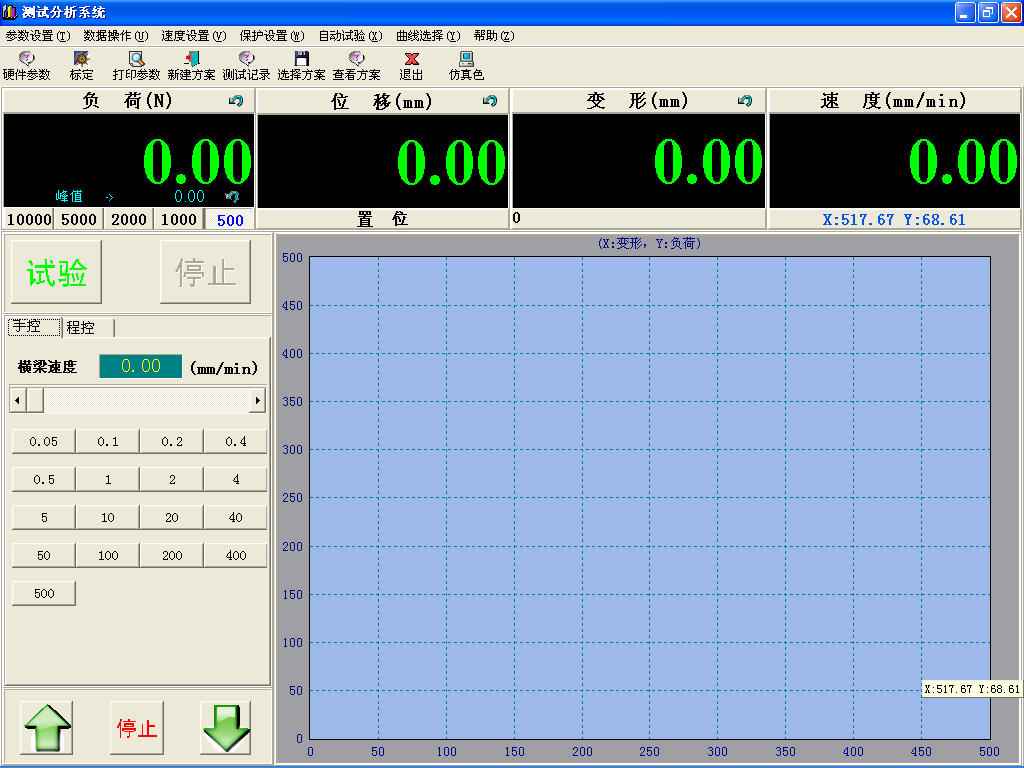Screen dimensions: 1024x768
Task: Set crossbeam speed to 4
Action: pyautogui.click(x=236, y=479)
